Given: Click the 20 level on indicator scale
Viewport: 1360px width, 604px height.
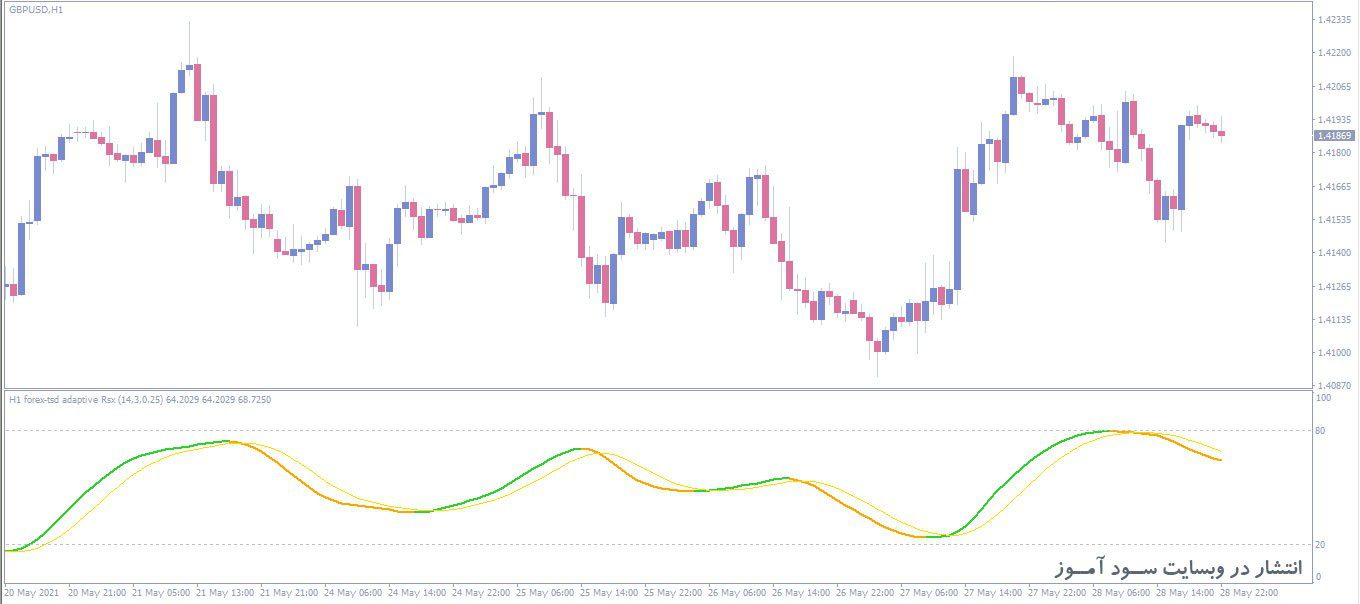Looking at the screenshot, I should (1321, 544).
